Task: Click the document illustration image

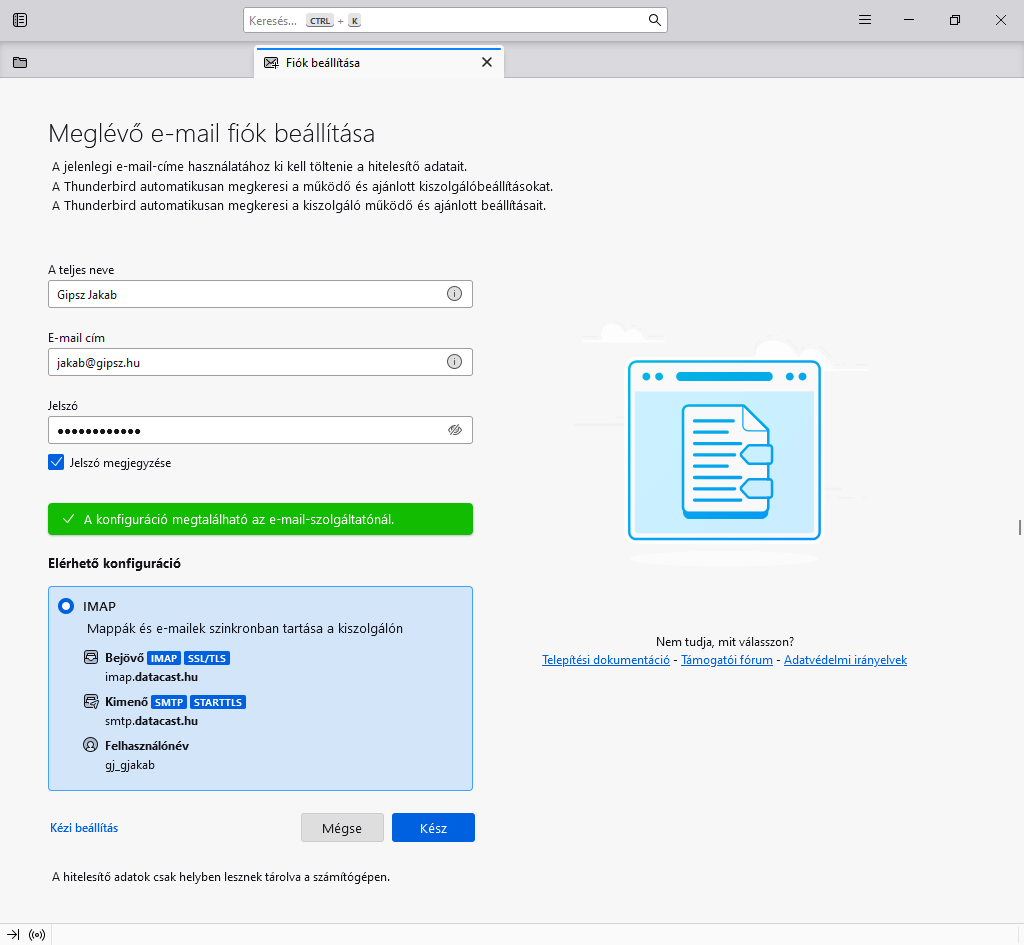Action: (724, 450)
